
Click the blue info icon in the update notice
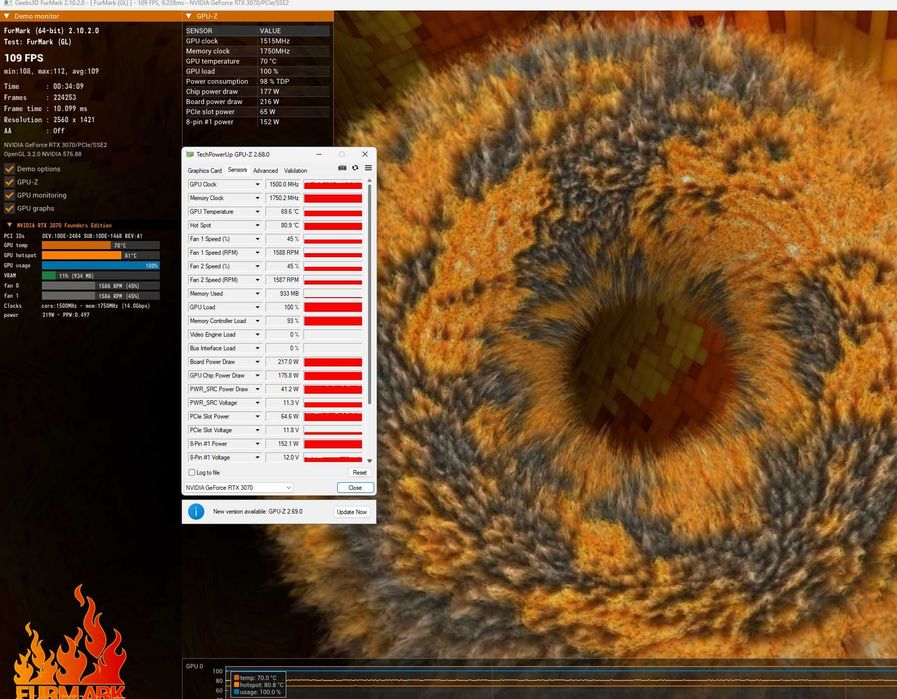click(196, 511)
